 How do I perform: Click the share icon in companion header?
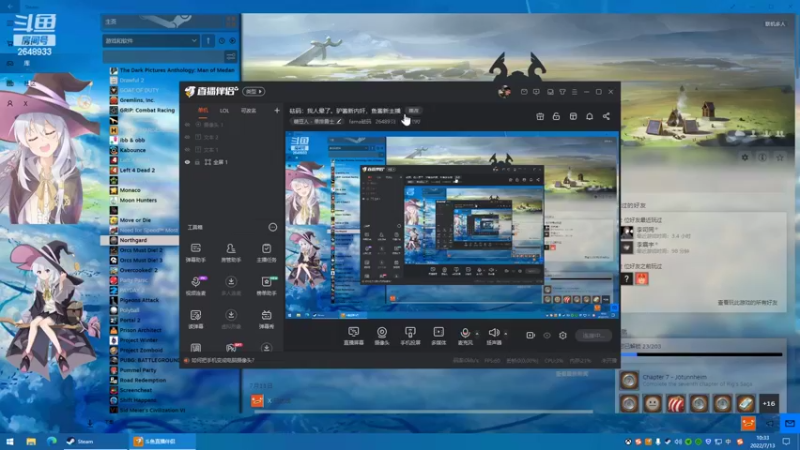(x=606, y=116)
